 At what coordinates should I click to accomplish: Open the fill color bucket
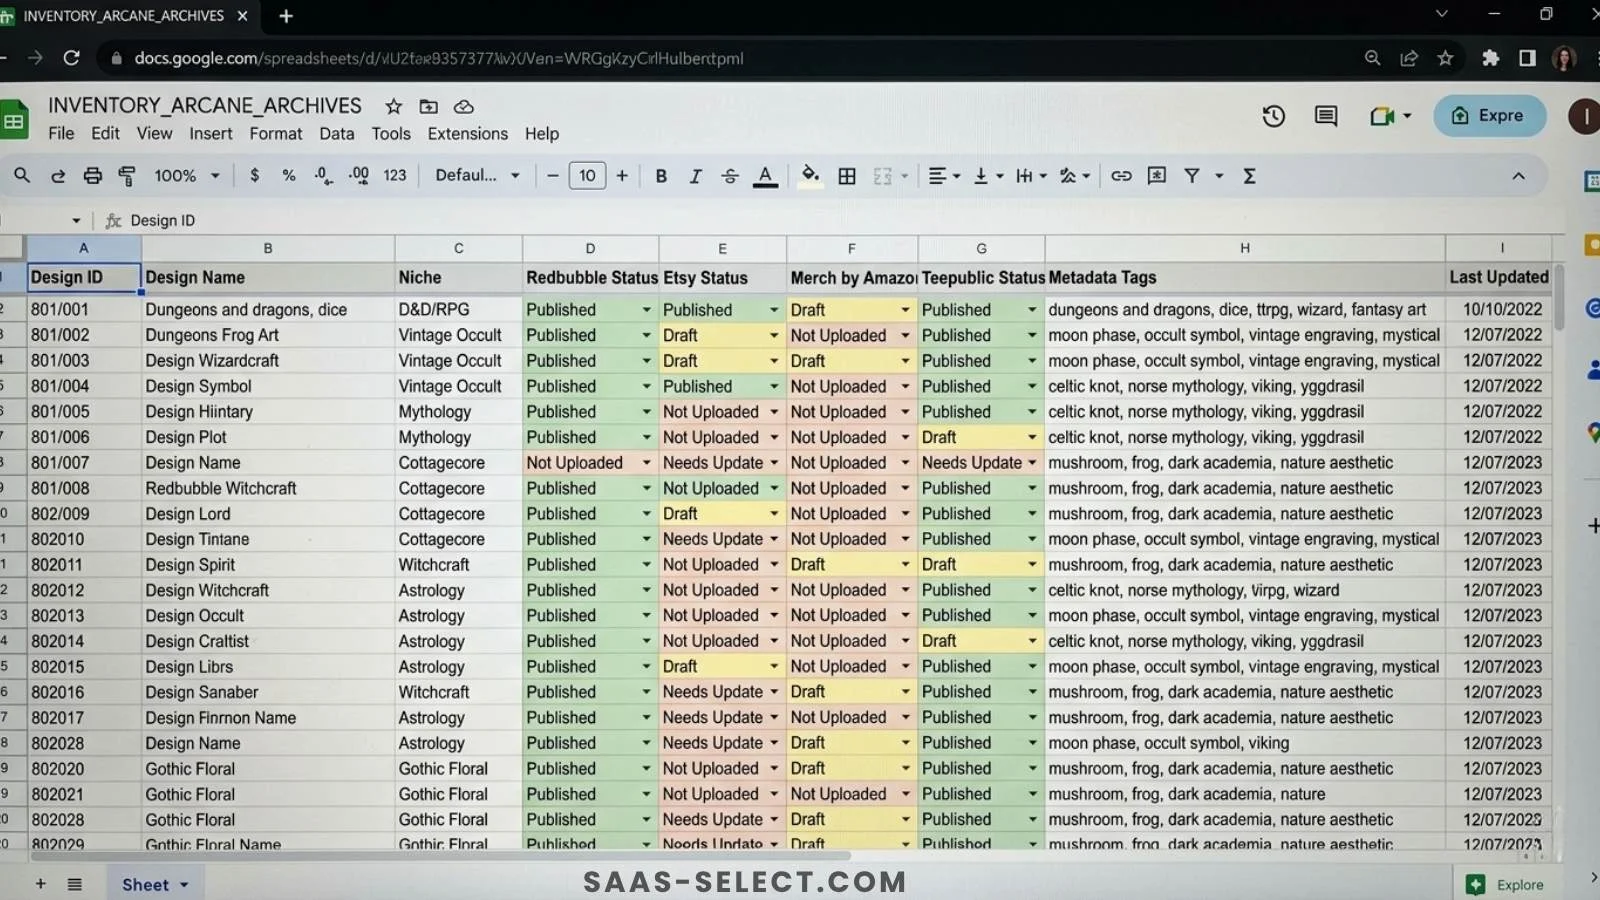(x=810, y=175)
